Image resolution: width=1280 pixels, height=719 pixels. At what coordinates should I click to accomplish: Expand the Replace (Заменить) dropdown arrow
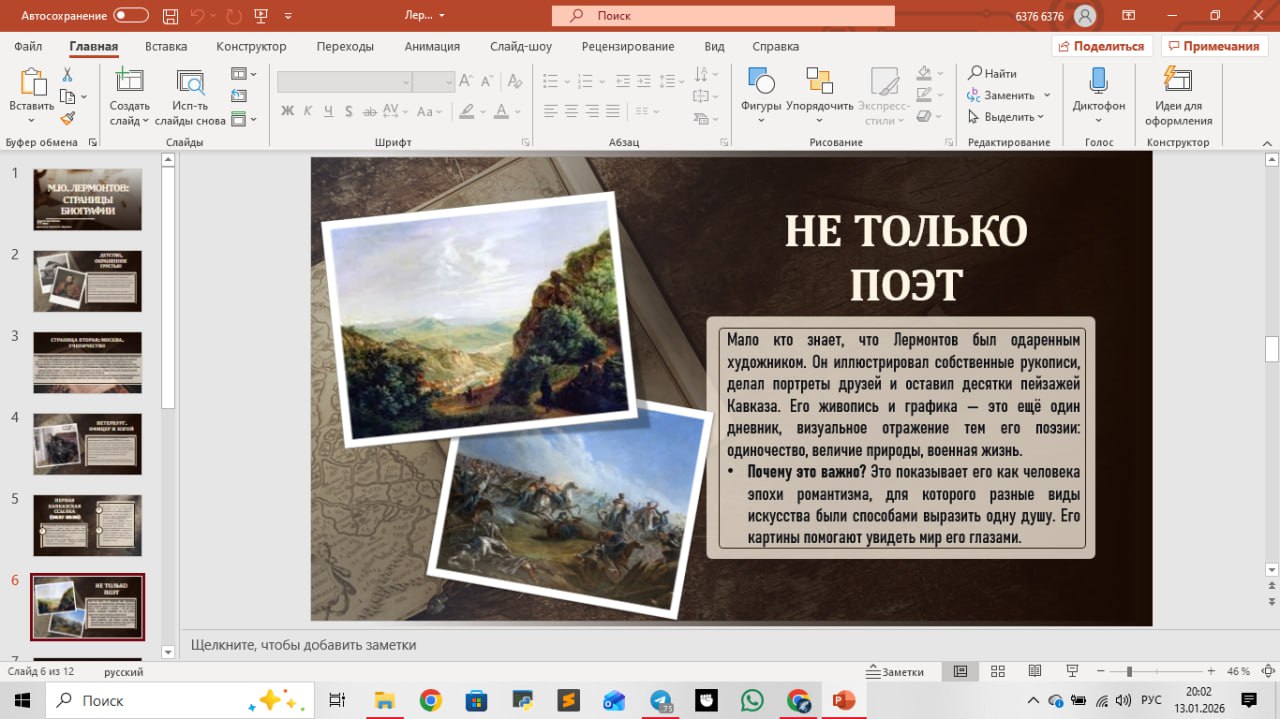point(1047,95)
